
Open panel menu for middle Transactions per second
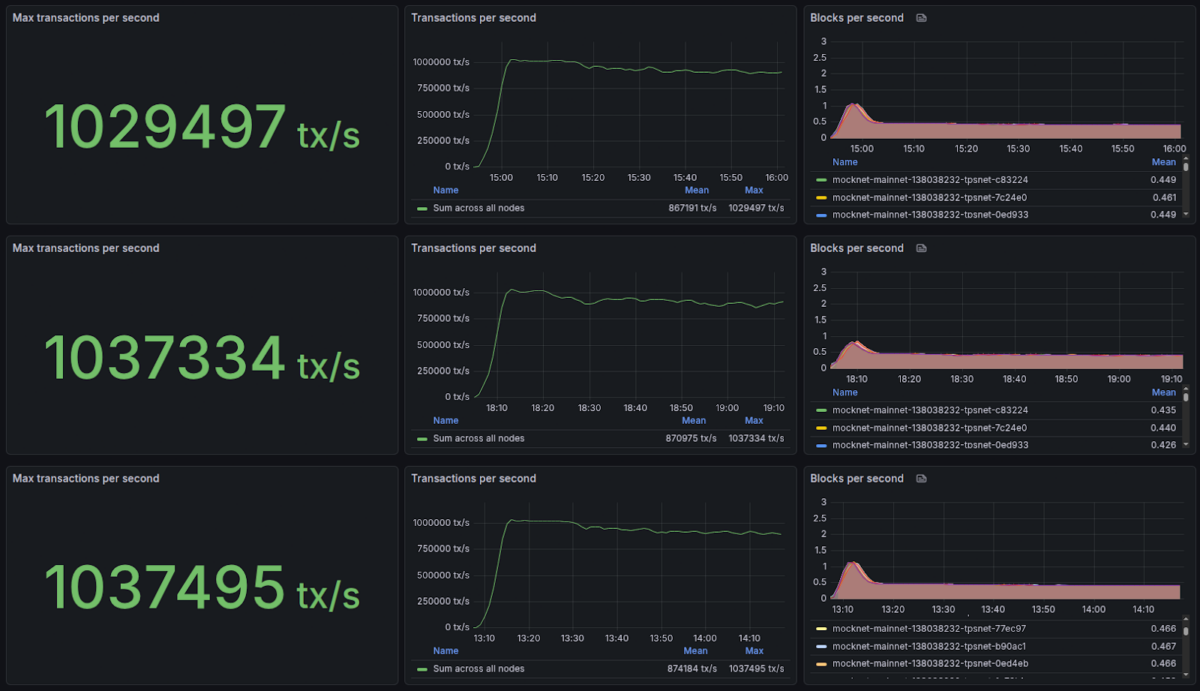click(x=471, y=247)
